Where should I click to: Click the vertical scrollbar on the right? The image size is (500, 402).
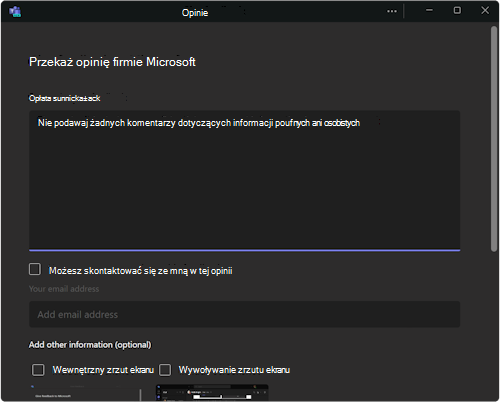[x=494, y=139]
